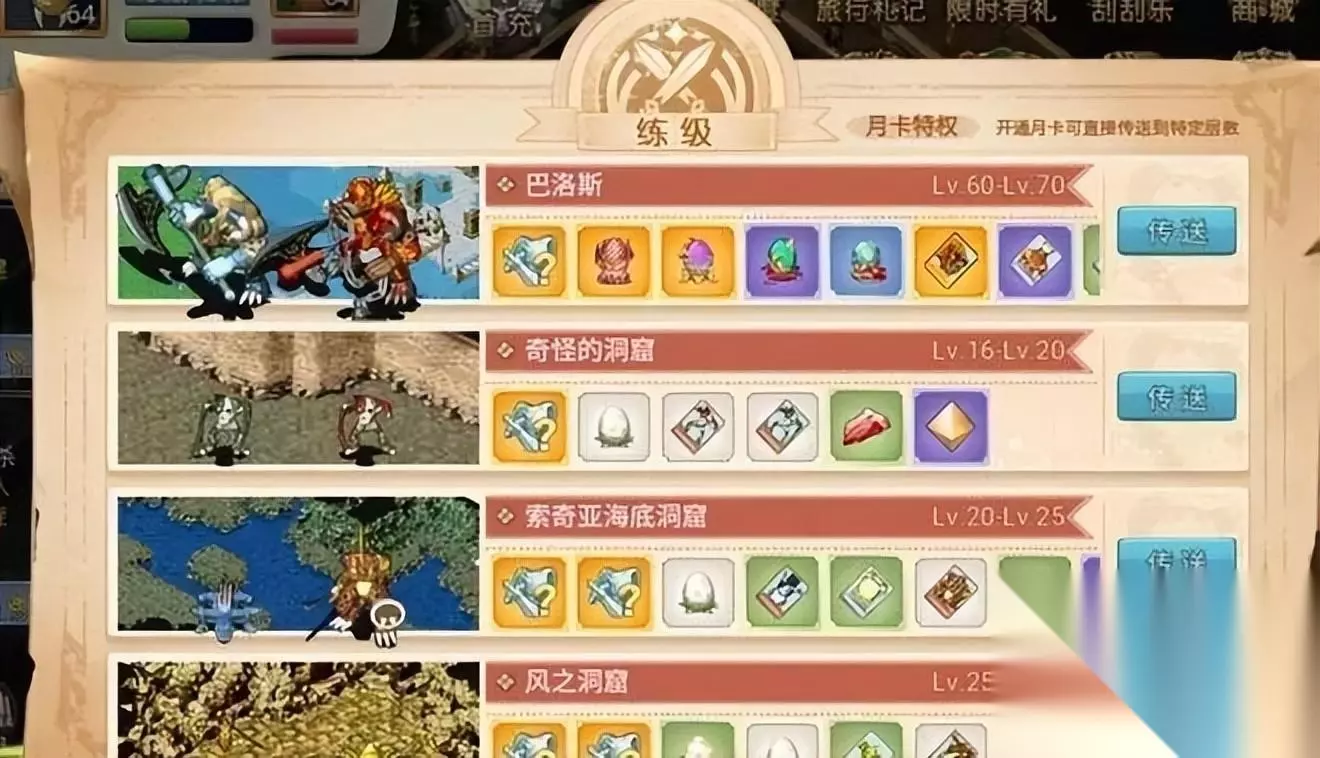This screenshot has width=1320, height=758.
Task: Select the first mystery equipment icon in 巴洛斯
Action: coord(529,261)
